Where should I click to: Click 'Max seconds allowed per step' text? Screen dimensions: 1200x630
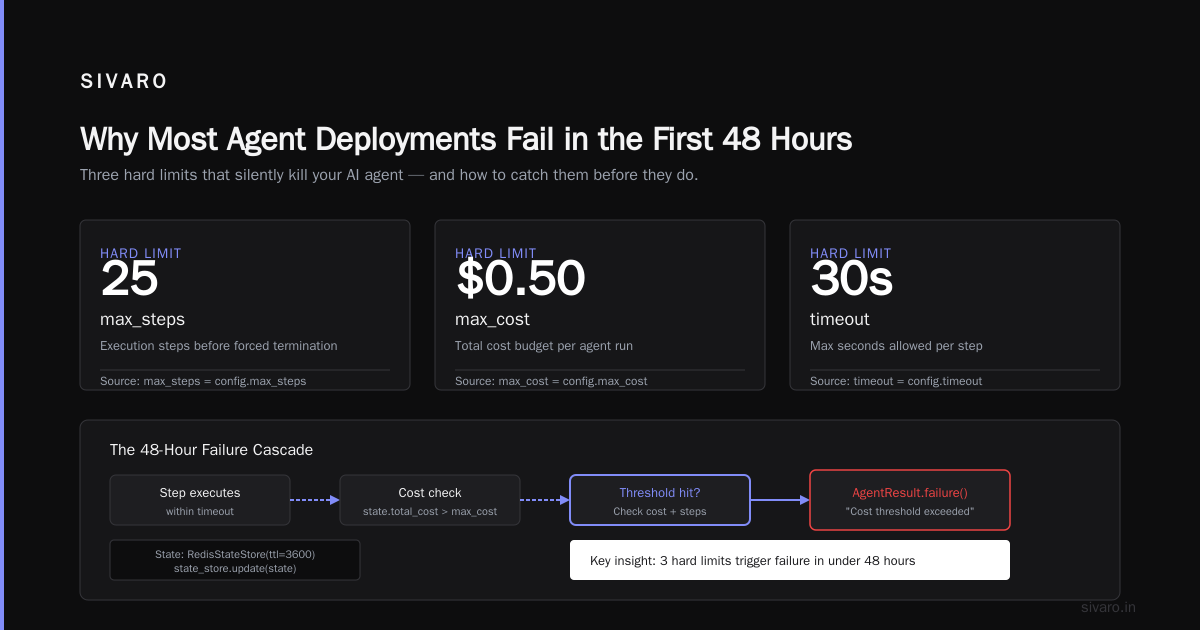pos(896,346)
